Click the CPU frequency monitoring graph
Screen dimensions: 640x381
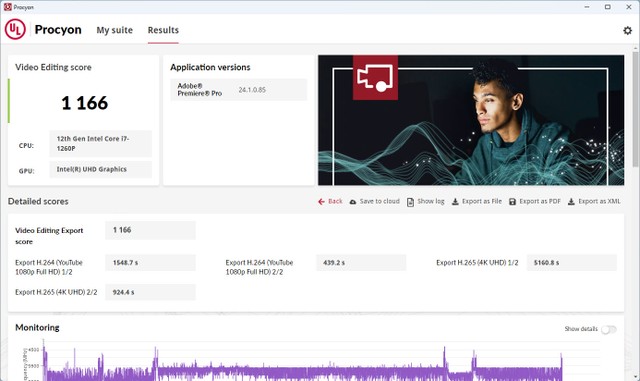click(302, 361)
